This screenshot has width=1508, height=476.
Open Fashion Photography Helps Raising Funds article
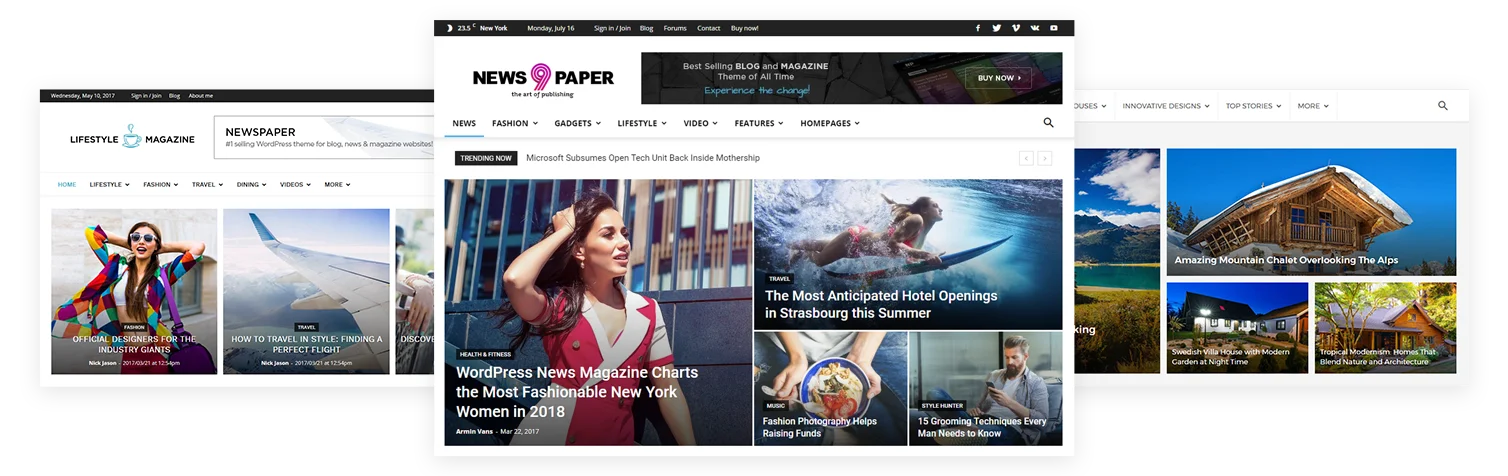(x=820, y=427)
